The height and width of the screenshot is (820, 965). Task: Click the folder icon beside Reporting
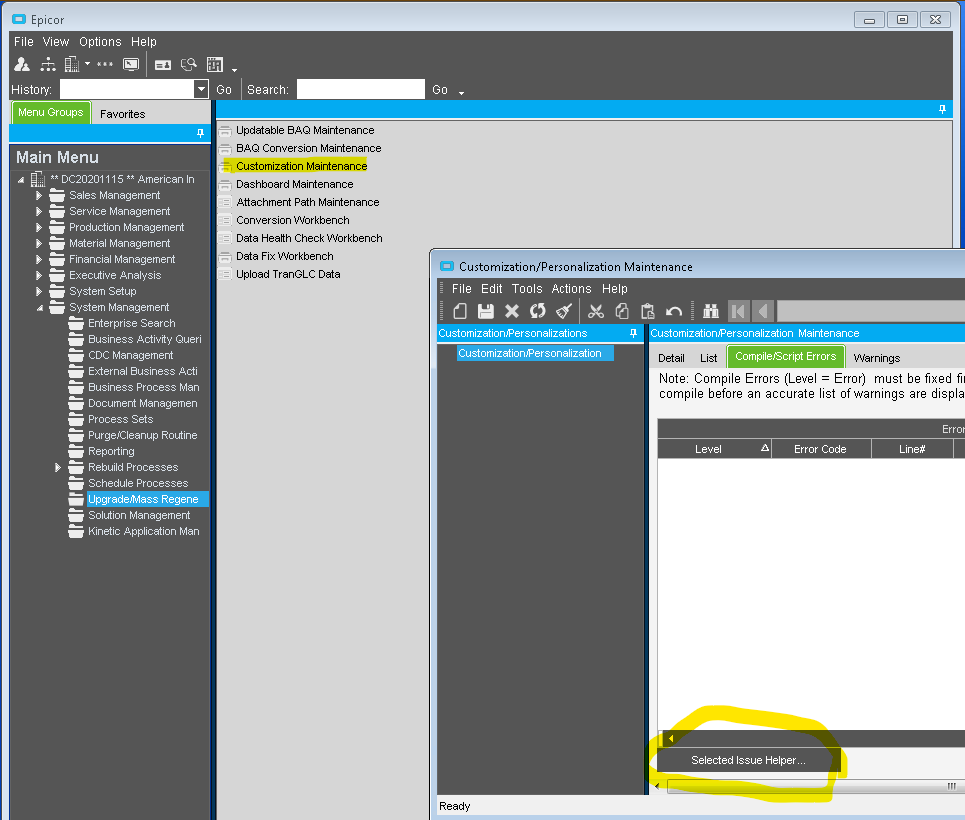(x=76, y=451)
